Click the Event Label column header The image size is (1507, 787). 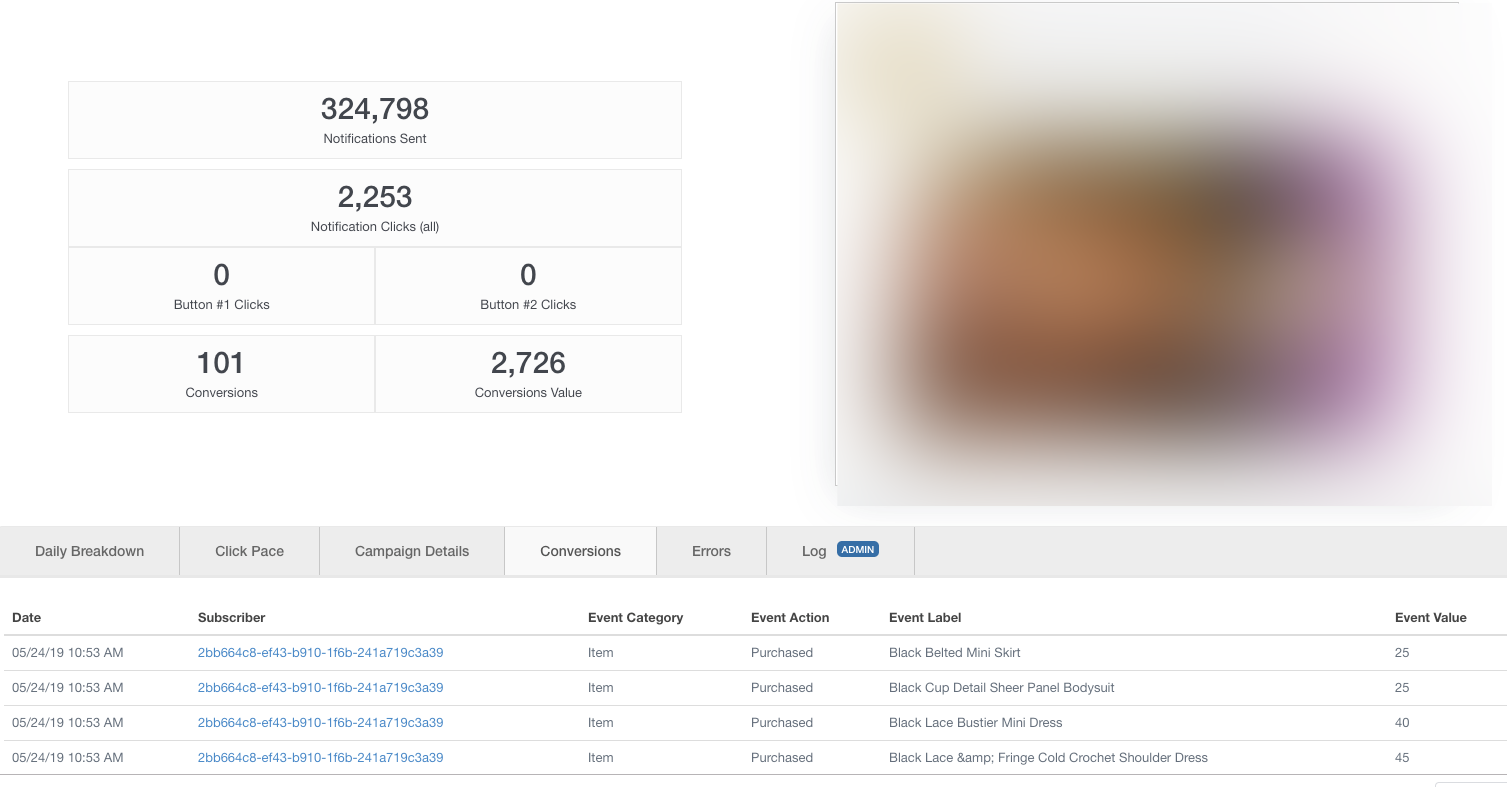tap(925, 618)
